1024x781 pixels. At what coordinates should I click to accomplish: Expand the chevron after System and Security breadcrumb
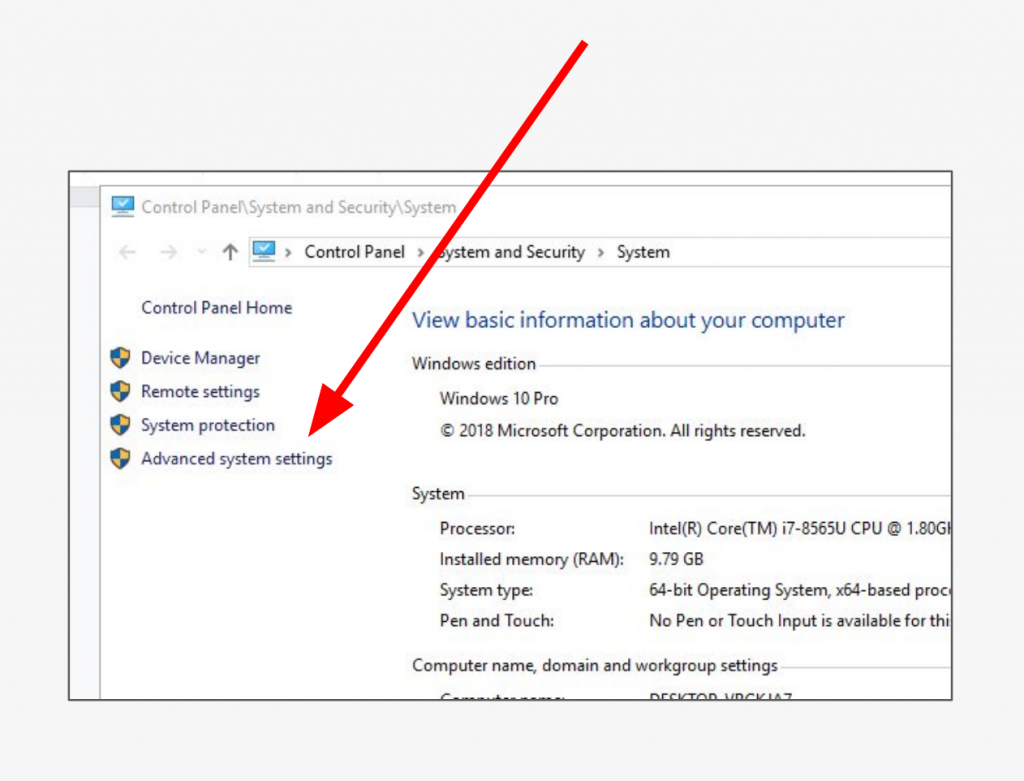pos(601,252)
